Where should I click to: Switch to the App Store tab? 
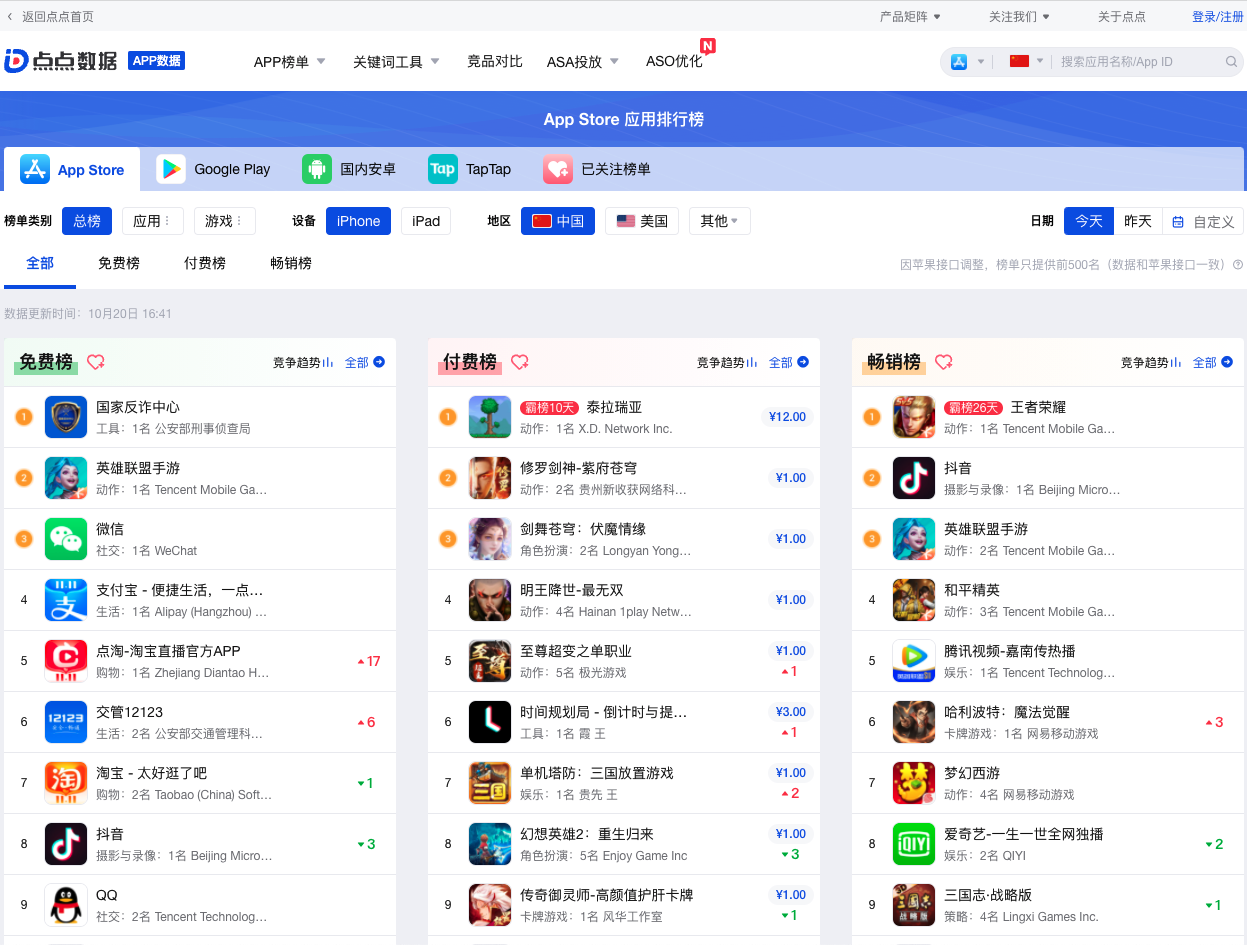(73, 169)
